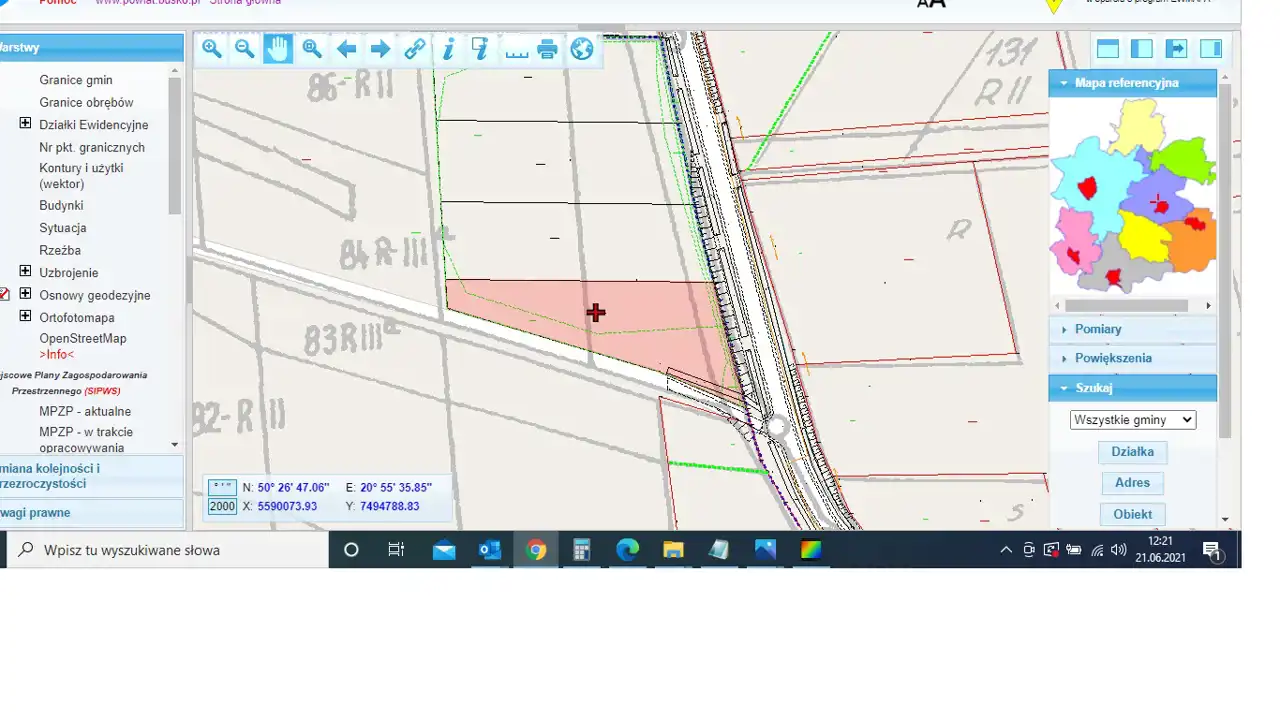Go to previous map view arrow
This screenshot has height=719, width=1280.
[346, 49]
